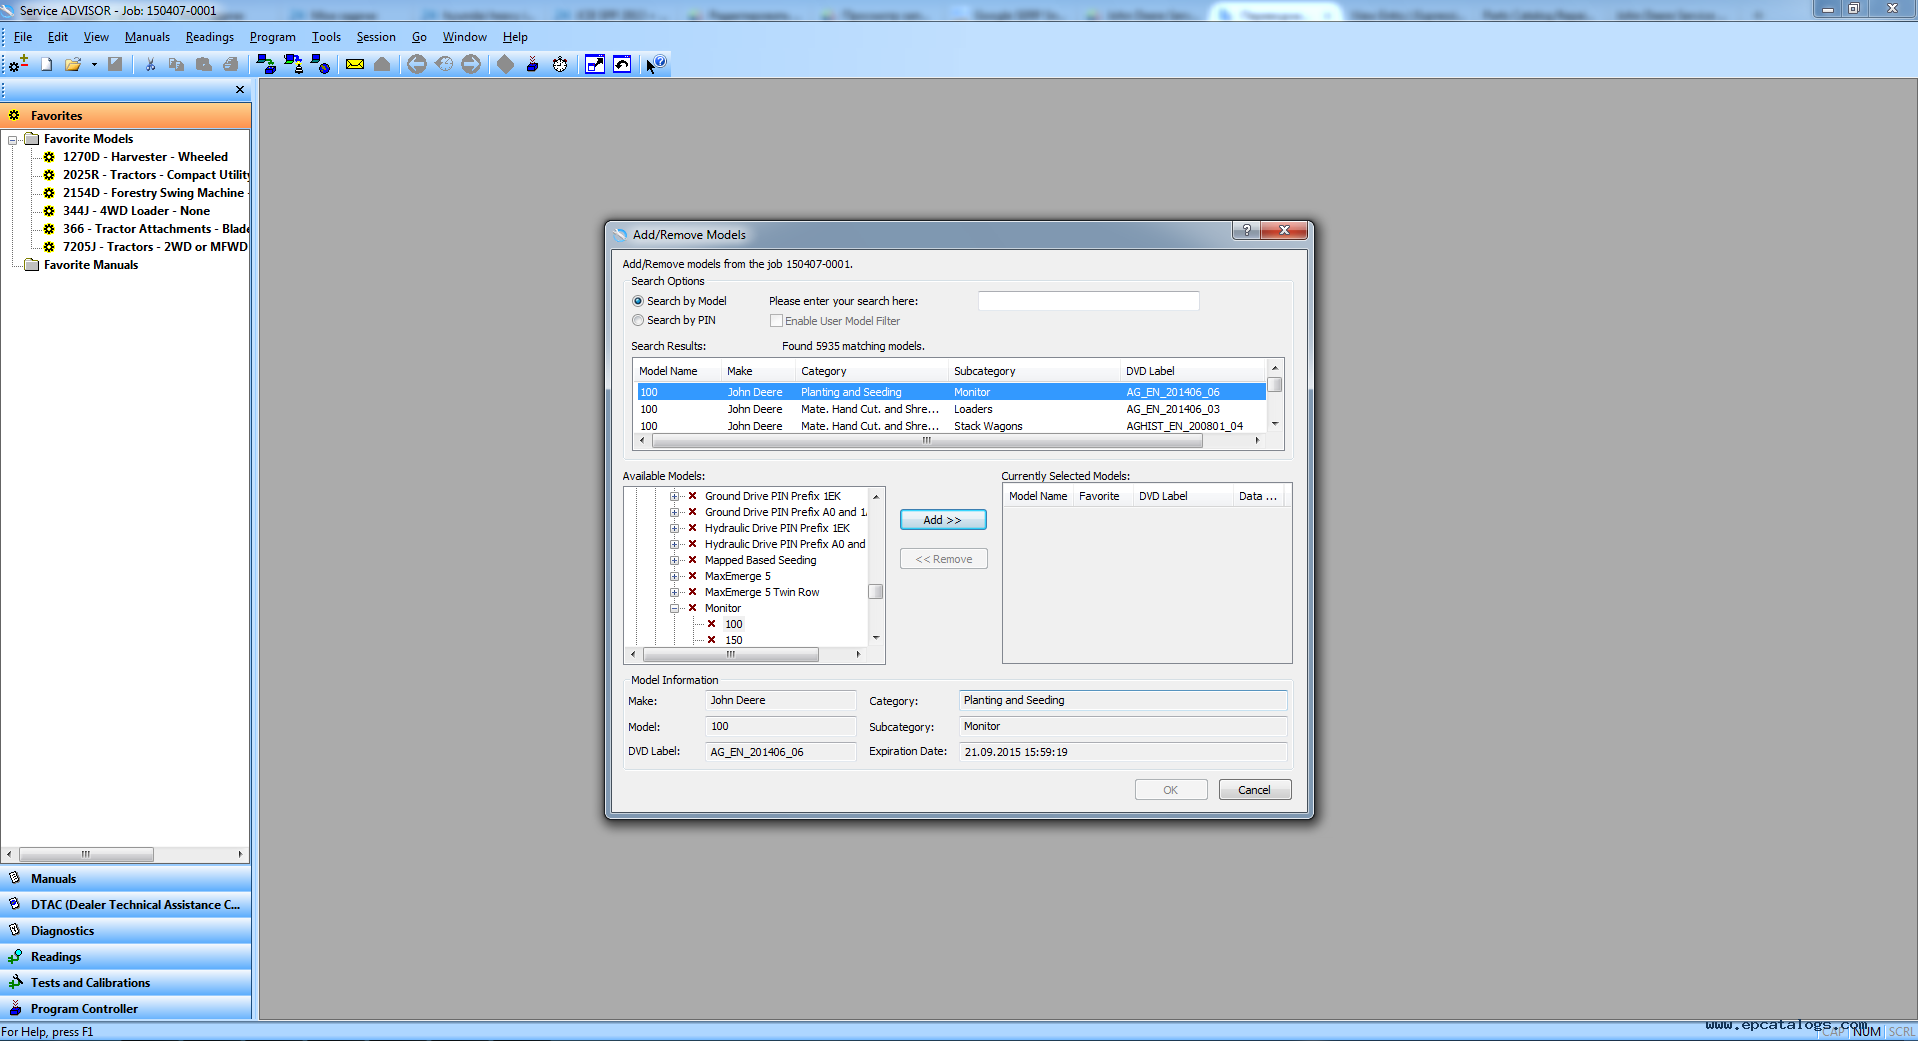Click the open folder toolbar icon

click(73, 64)
